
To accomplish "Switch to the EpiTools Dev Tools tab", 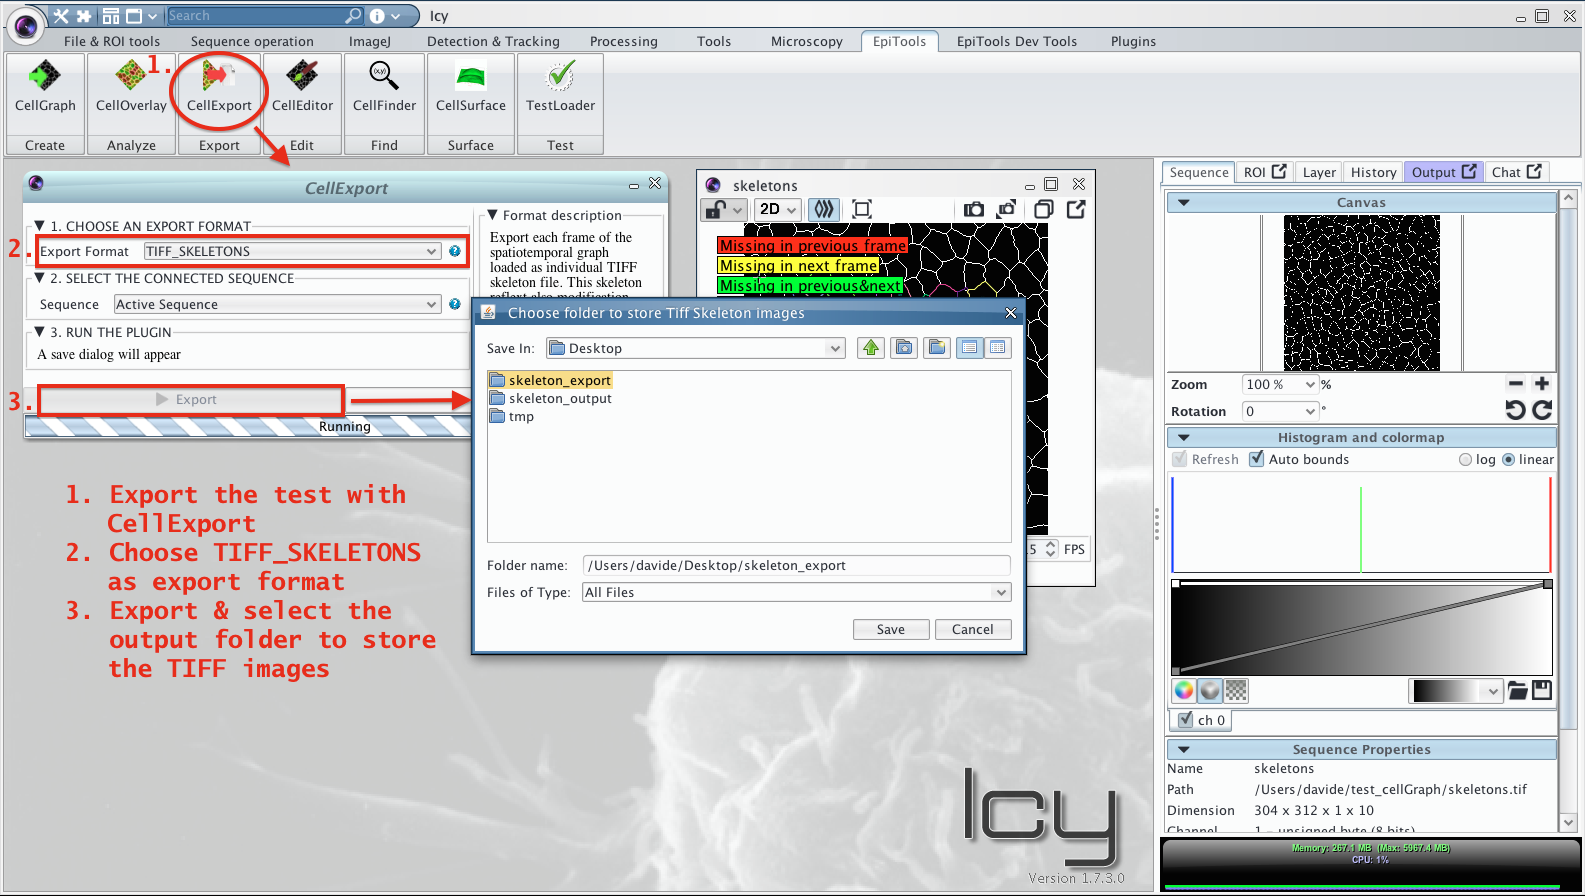I will (1017, 41).
